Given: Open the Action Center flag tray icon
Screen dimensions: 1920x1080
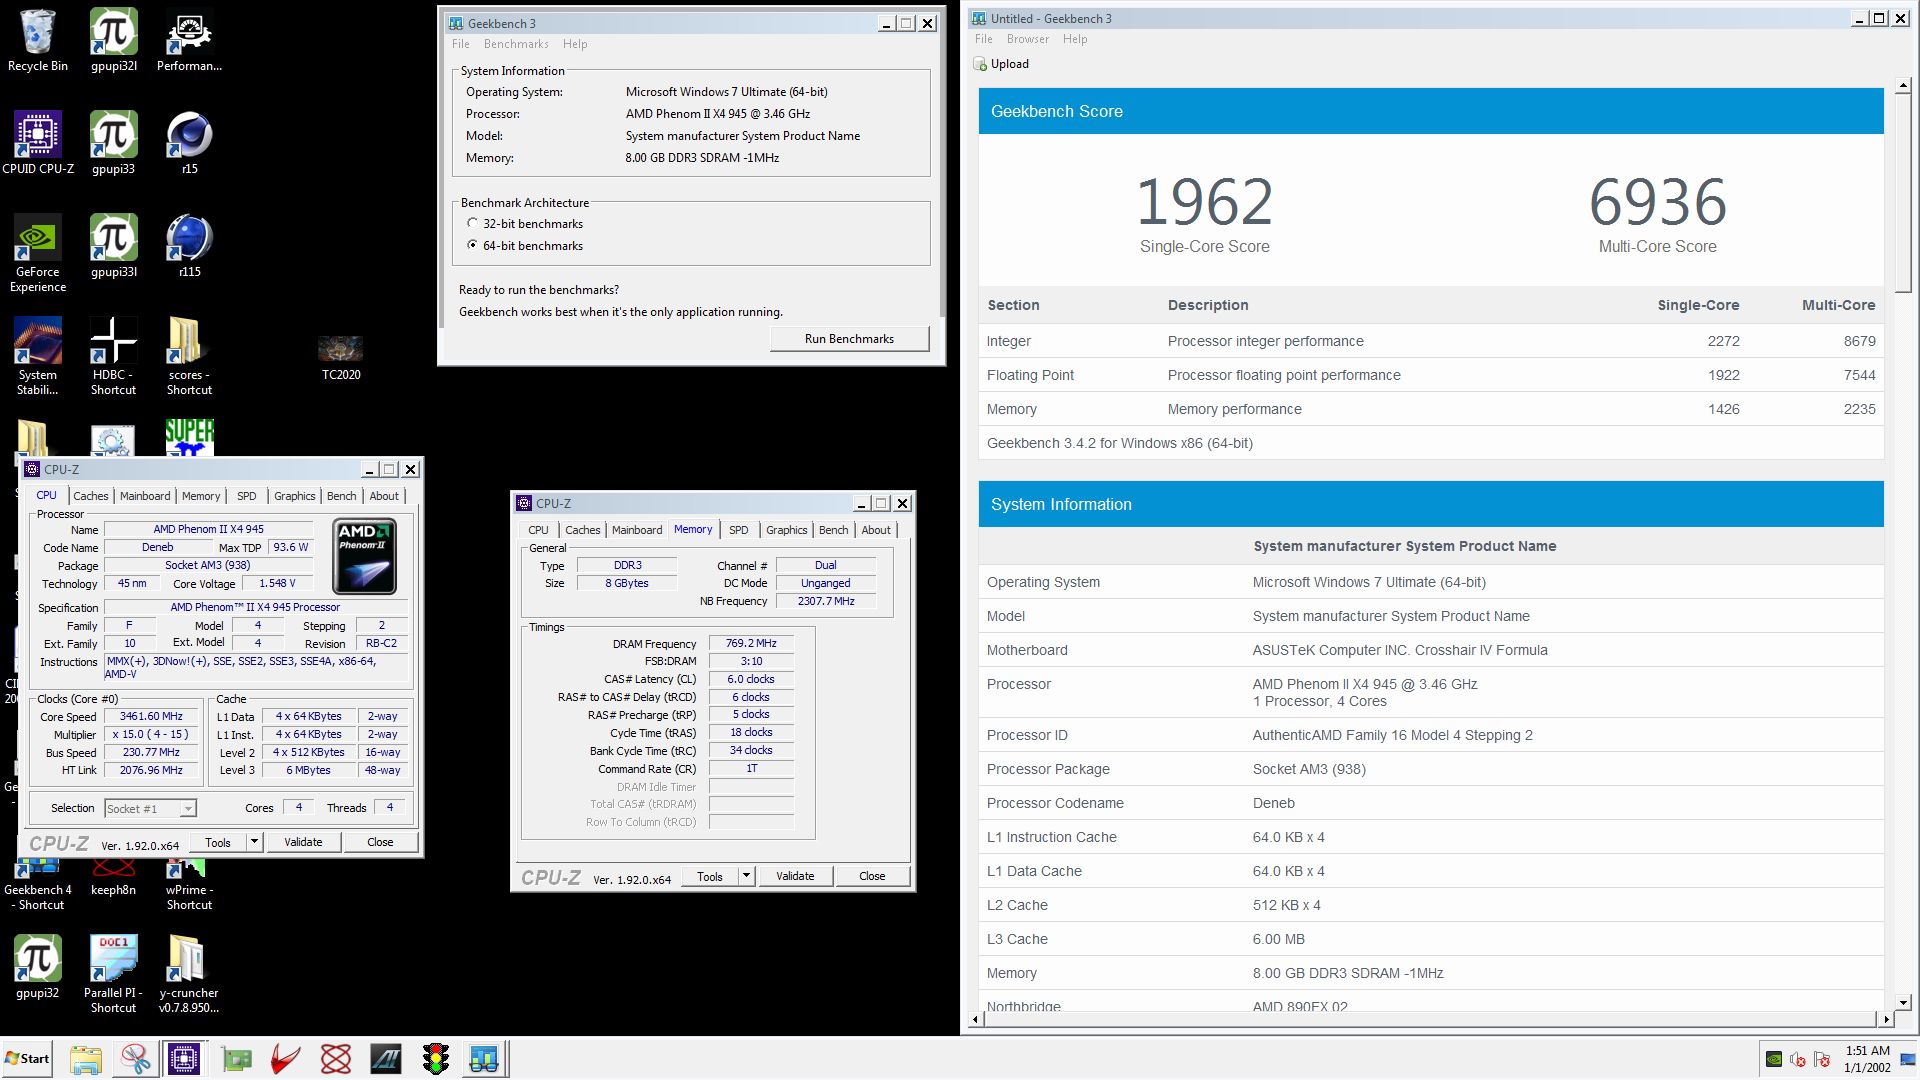Looking at the screenshot, I should pyautogui.click(x=1822, y=1059).
